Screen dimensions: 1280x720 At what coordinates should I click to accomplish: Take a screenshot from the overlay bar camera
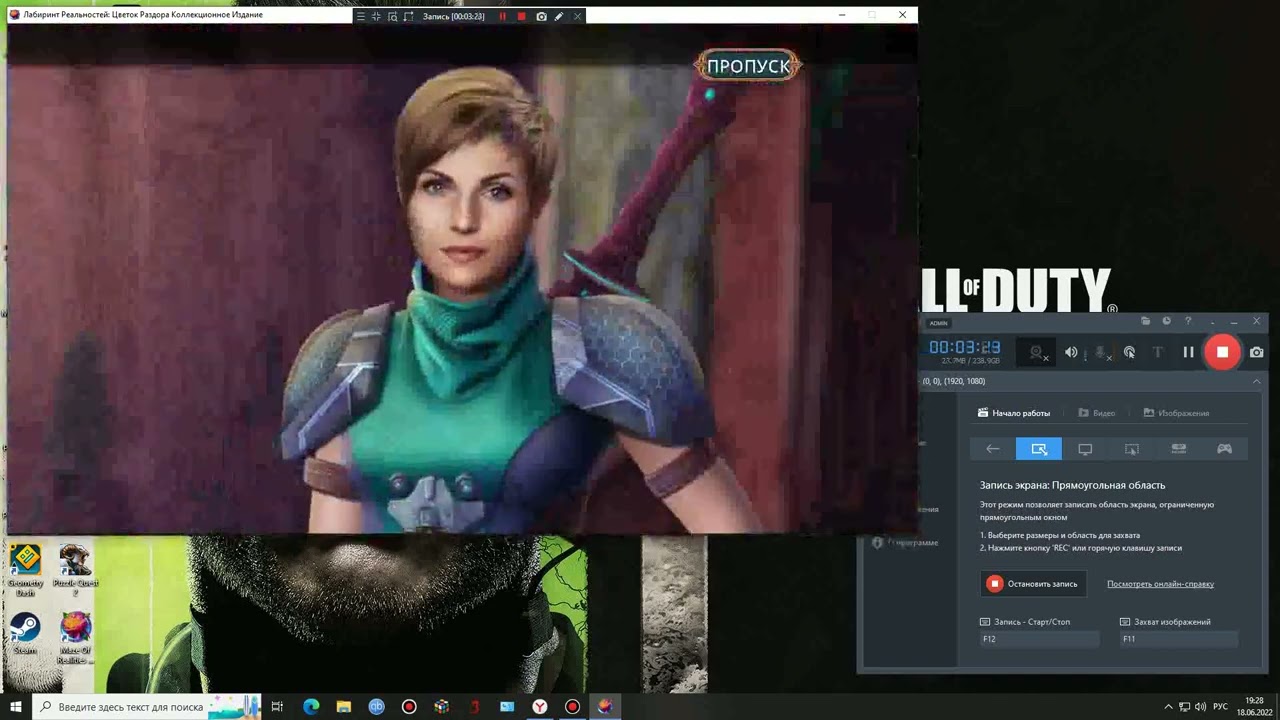(x=541, y=16)
